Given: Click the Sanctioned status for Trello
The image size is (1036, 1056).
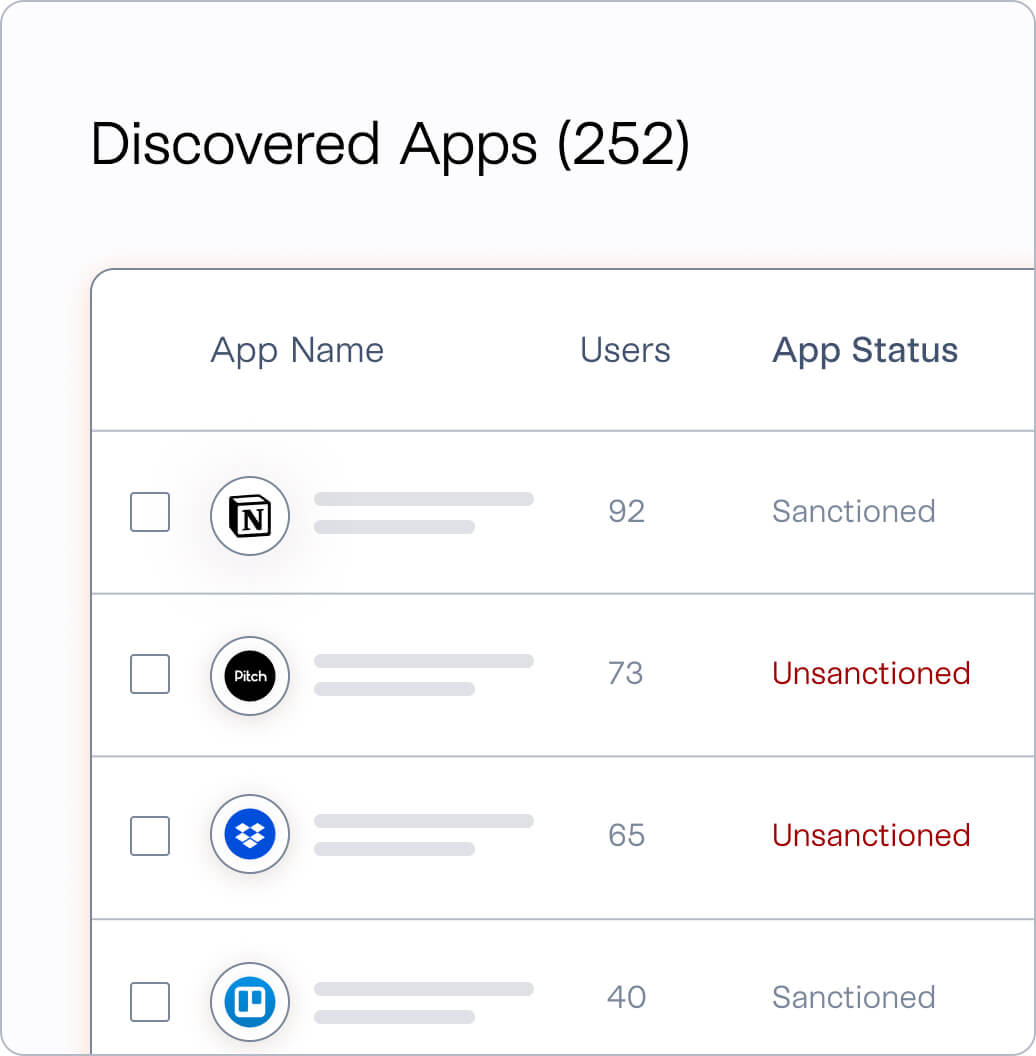Looking at the screenshot, I should [x=853, y=997].
